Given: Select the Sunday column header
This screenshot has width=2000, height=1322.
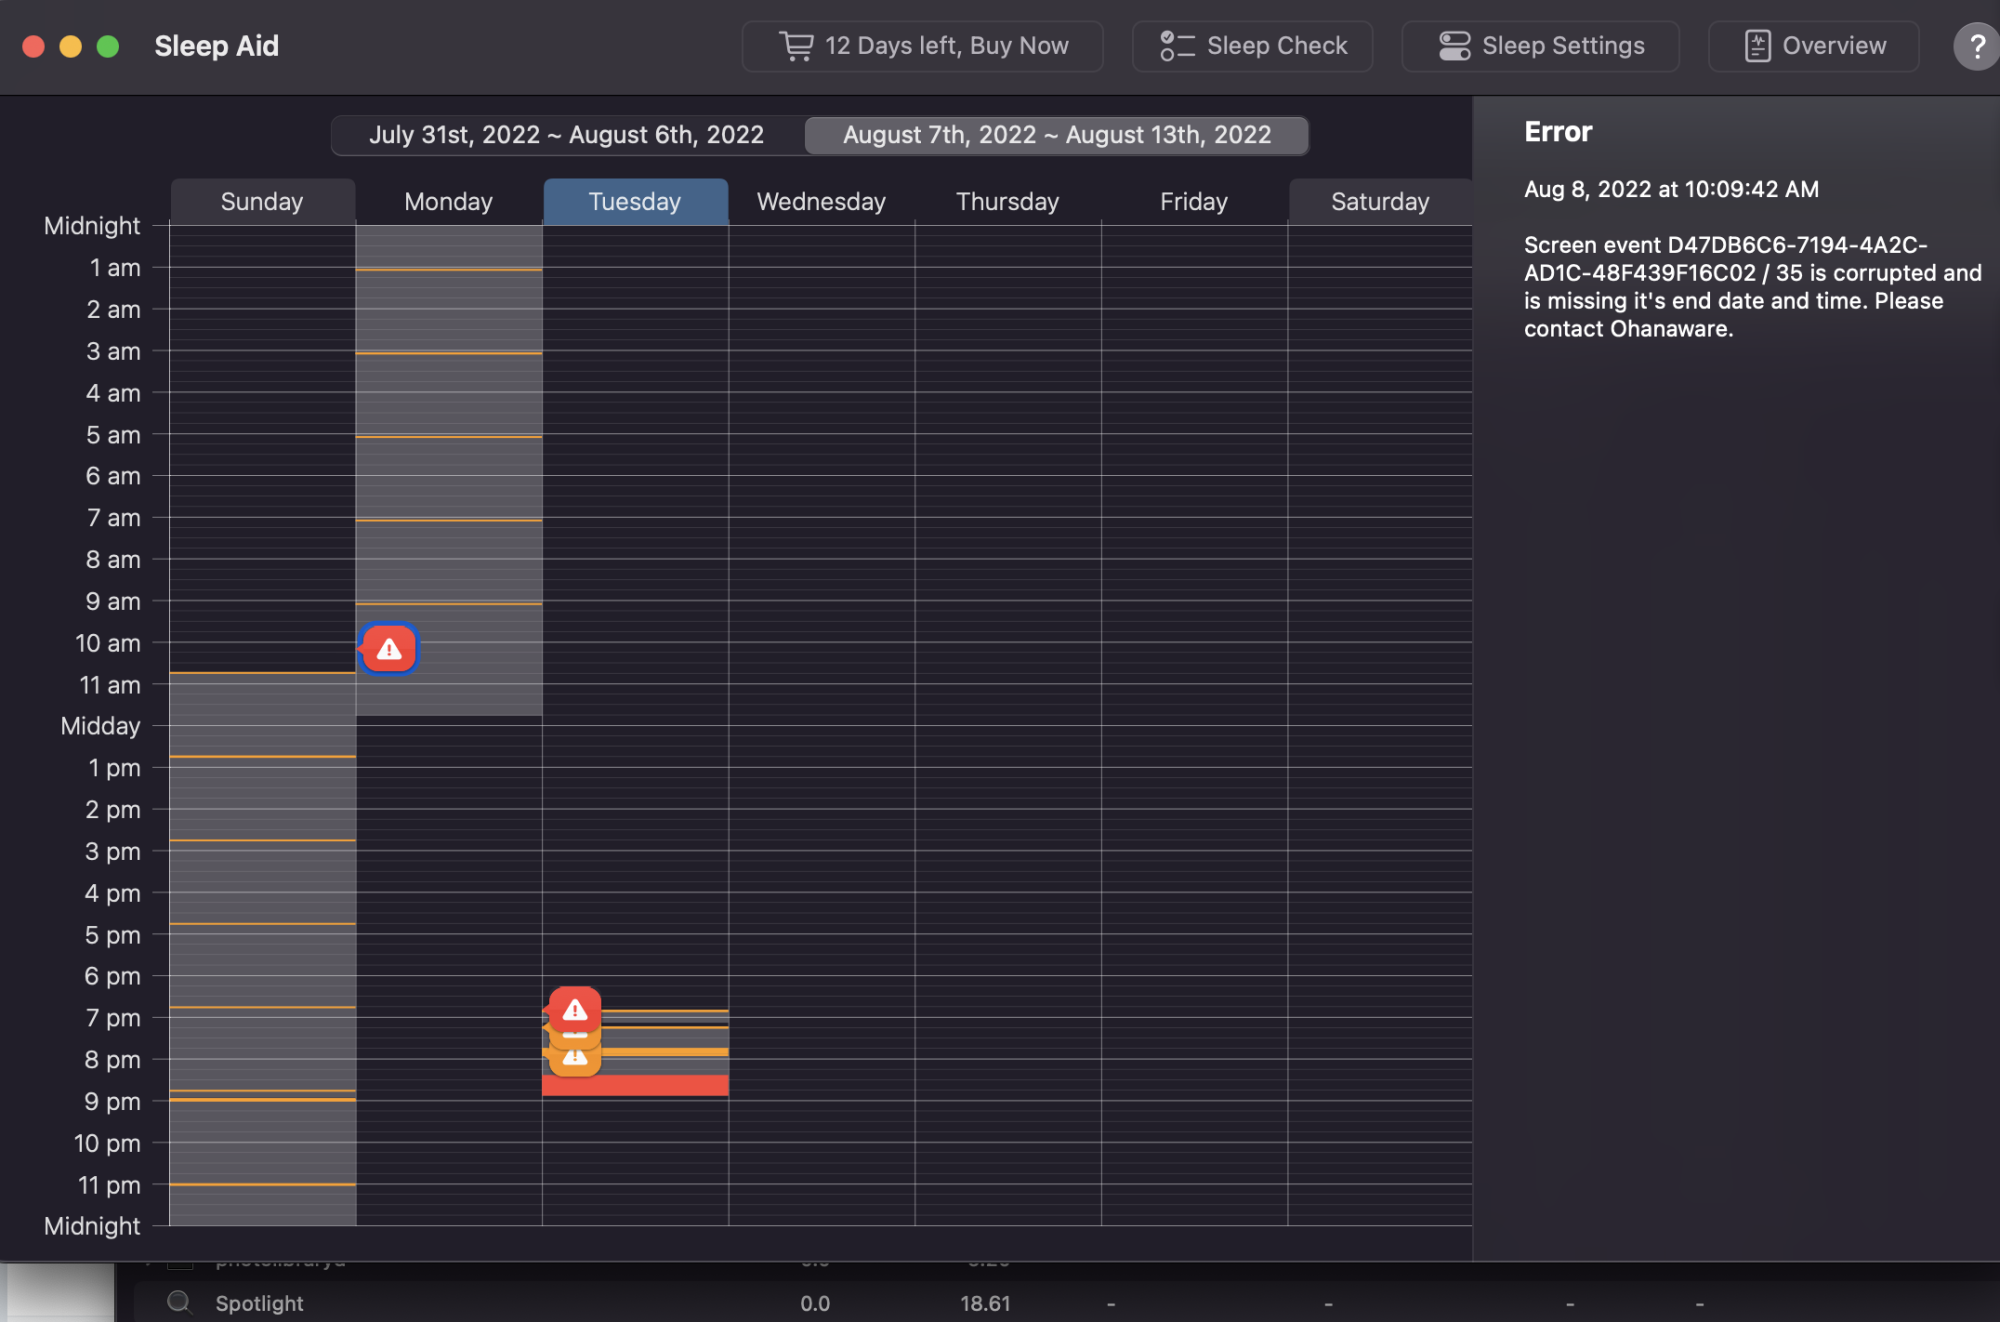Looking at the screenshot, I should (262, 202).
